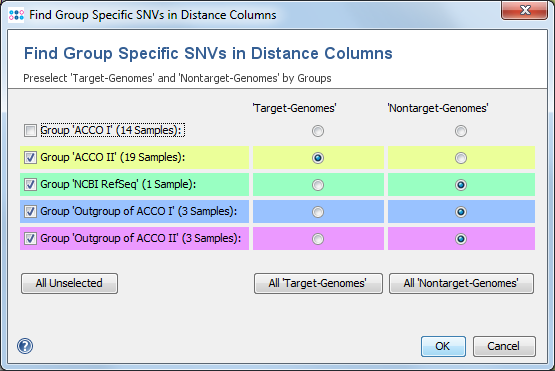This screenshot has height=371, width=555.
Task: Toggle the 'Outgroup of ACCO I' checkbox
Action: click(x=30, y=211)
